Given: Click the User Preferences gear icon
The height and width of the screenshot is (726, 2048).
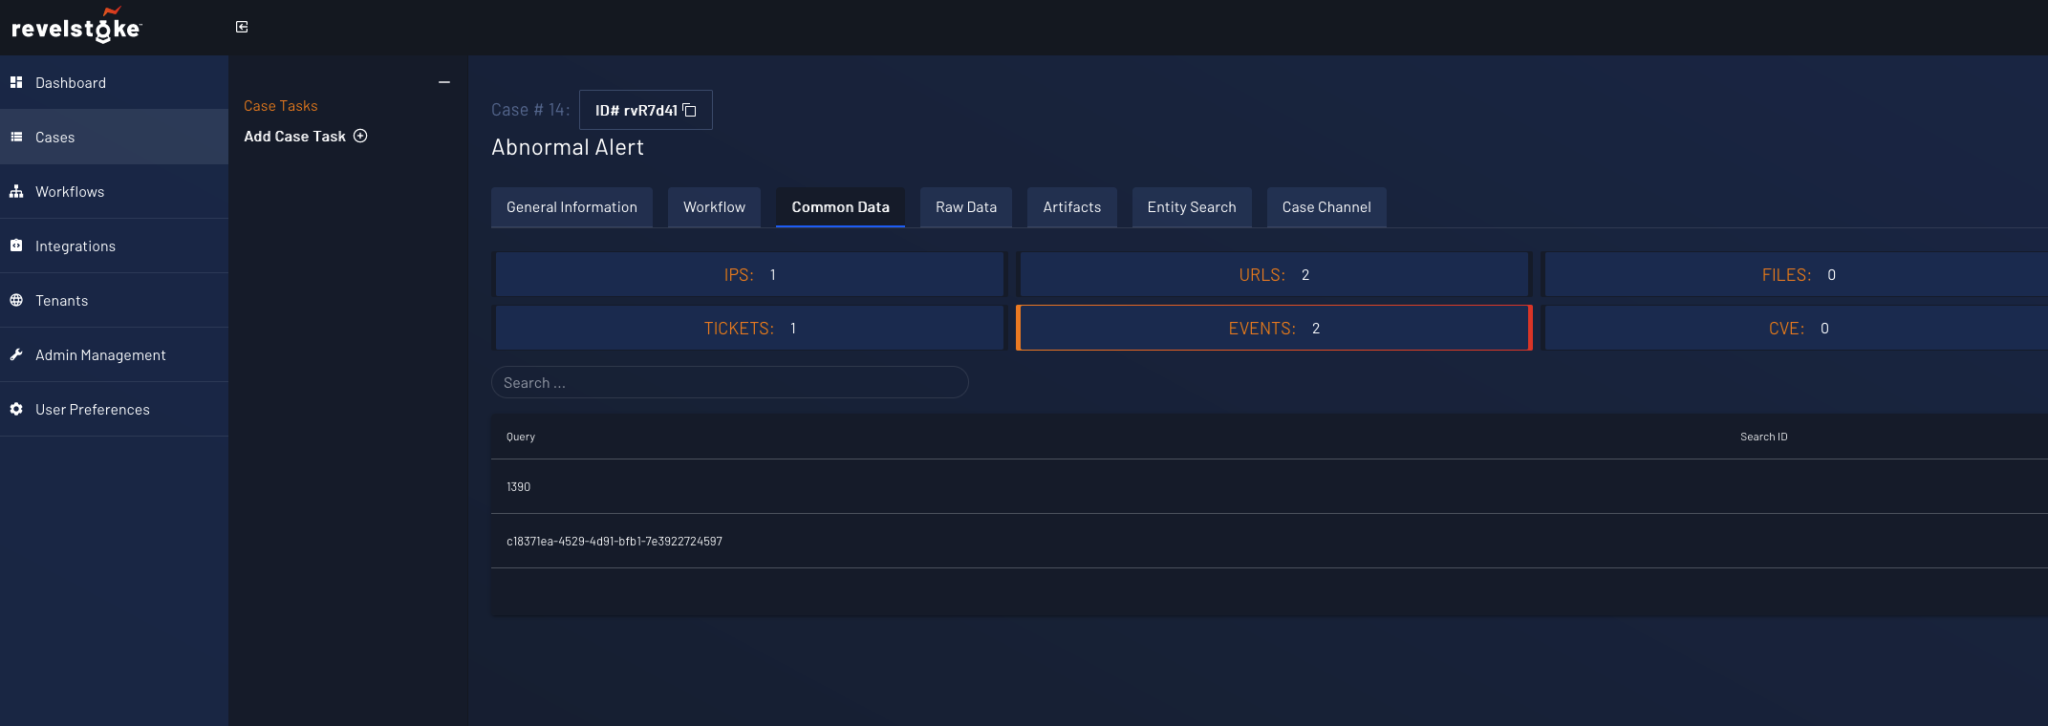Looking at the screenshot, I should pyautogui.click(x=16, y=409).
